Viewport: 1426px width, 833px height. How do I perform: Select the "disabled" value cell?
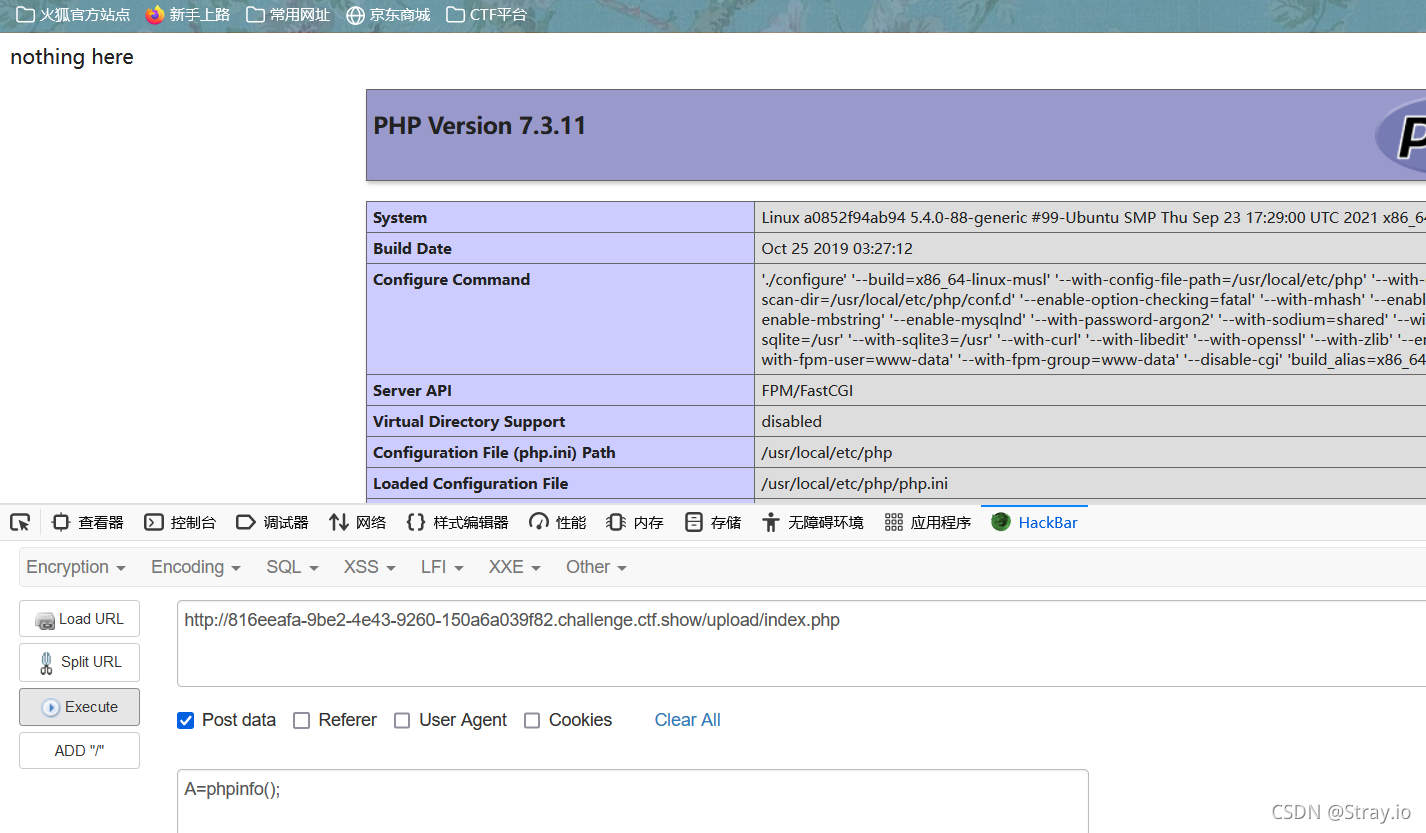point(791,421)
